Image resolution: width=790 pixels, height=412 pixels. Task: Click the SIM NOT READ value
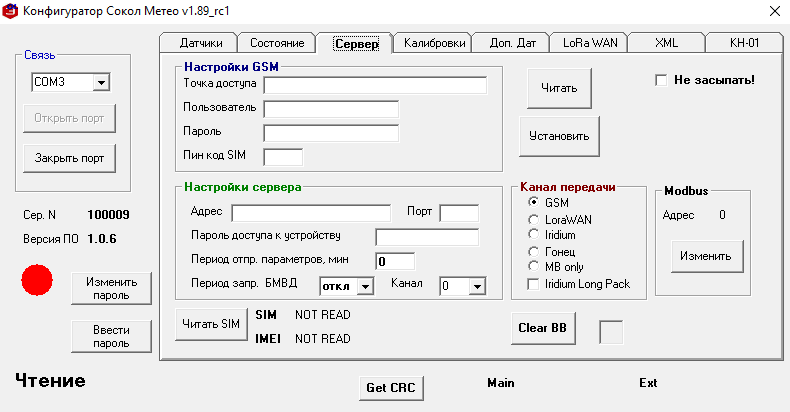click(x=323, y=315)
